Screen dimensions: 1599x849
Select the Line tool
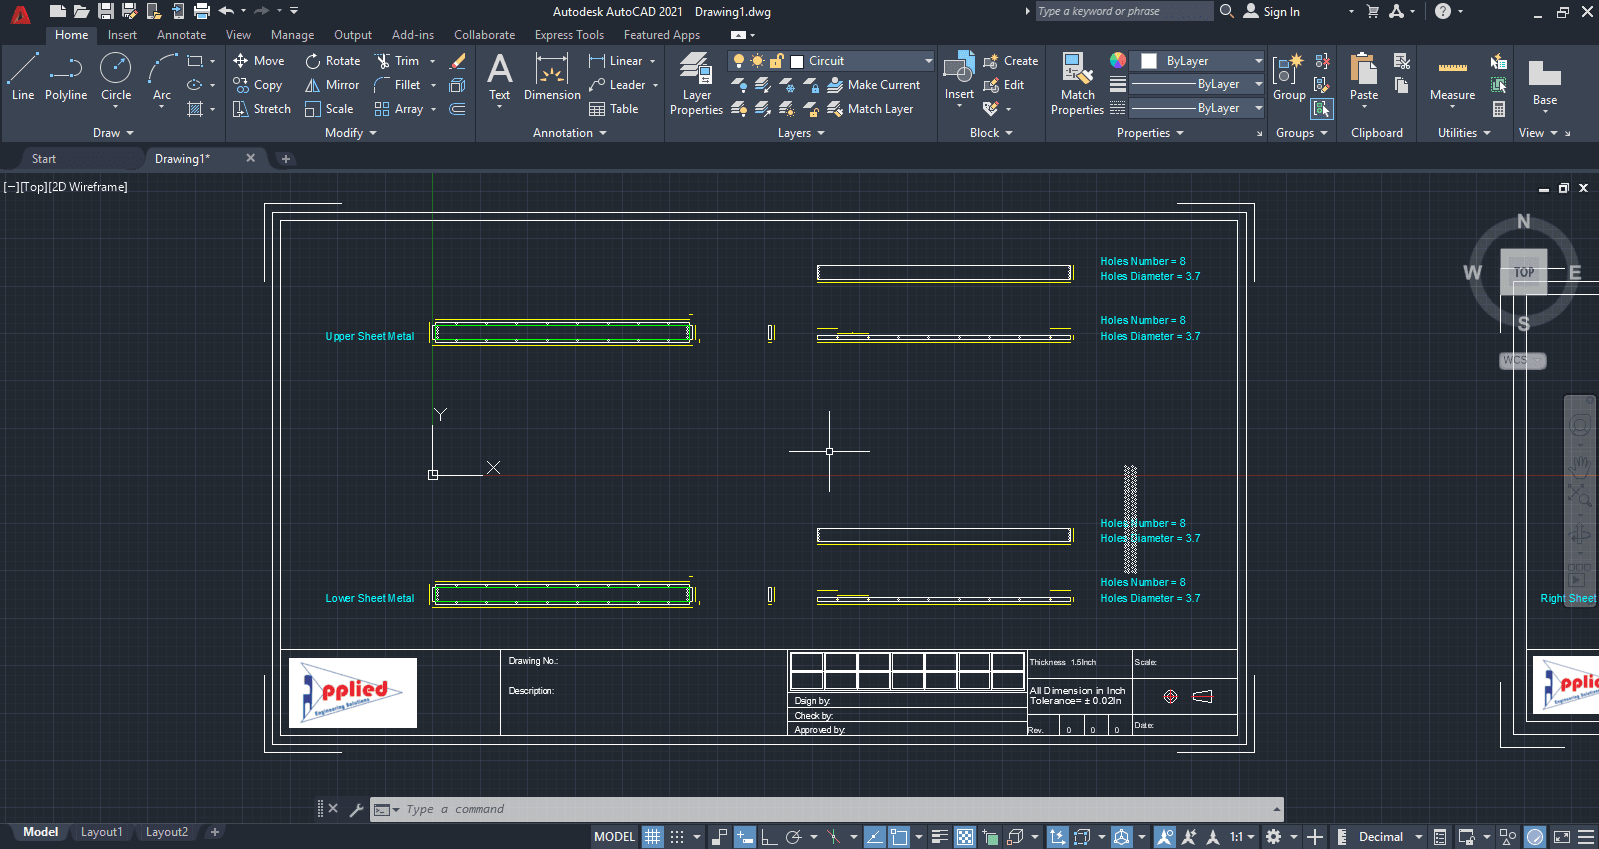(23, 78)
